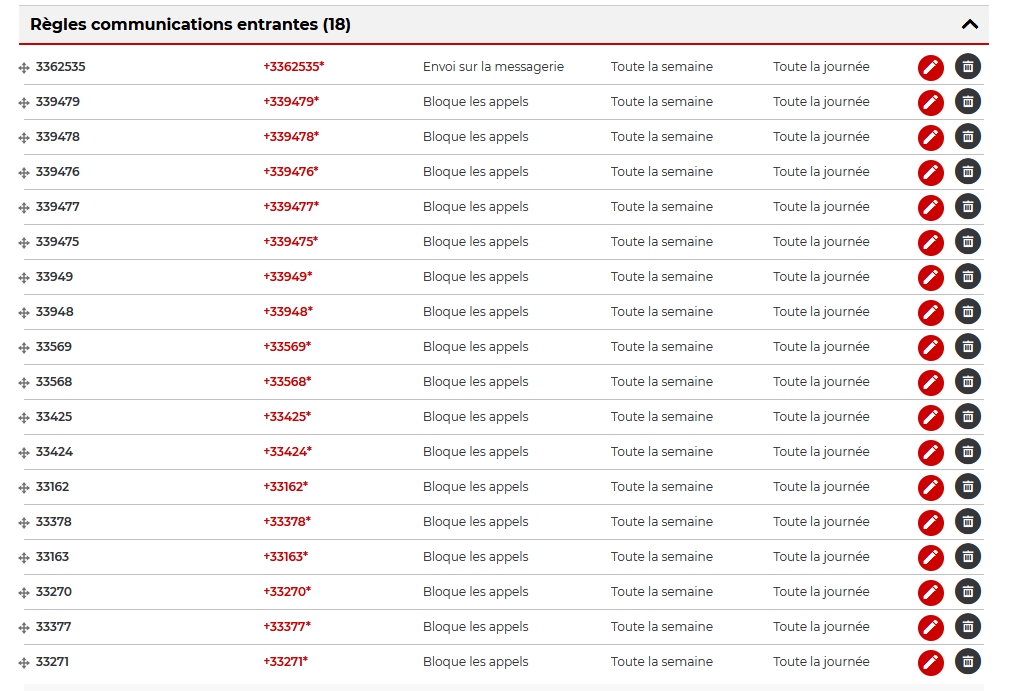The height and width of the screenshot is (691, 1021).
Task: Grab the drag handle for rule 339477
Action: click(x=24, y=208)
